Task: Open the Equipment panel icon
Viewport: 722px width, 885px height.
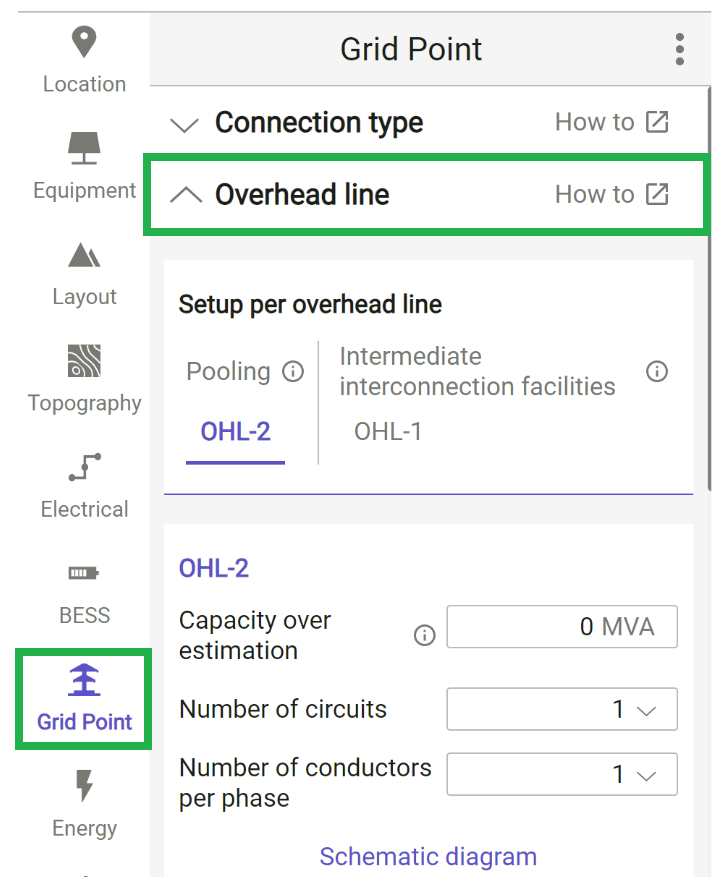Action: (84, 147)
